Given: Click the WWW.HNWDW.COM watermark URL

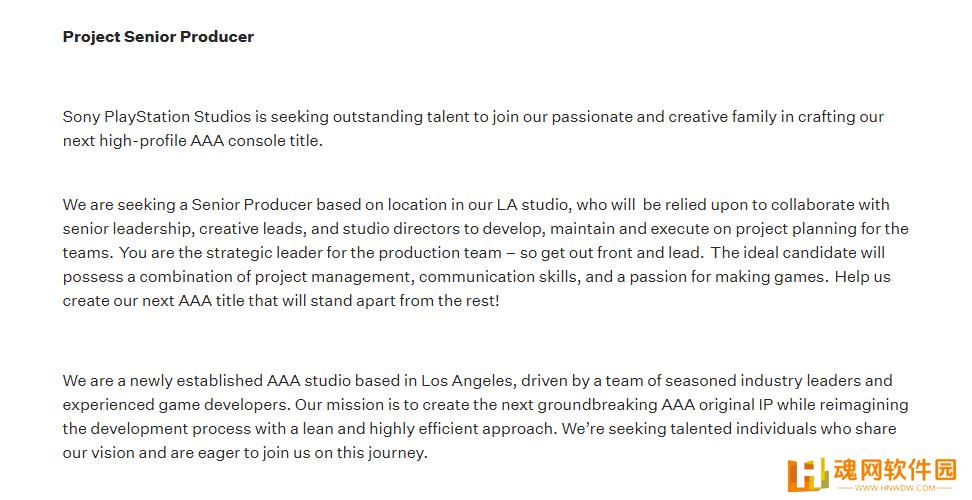Looking at the screenshot, I should click(x=895, y=488).
